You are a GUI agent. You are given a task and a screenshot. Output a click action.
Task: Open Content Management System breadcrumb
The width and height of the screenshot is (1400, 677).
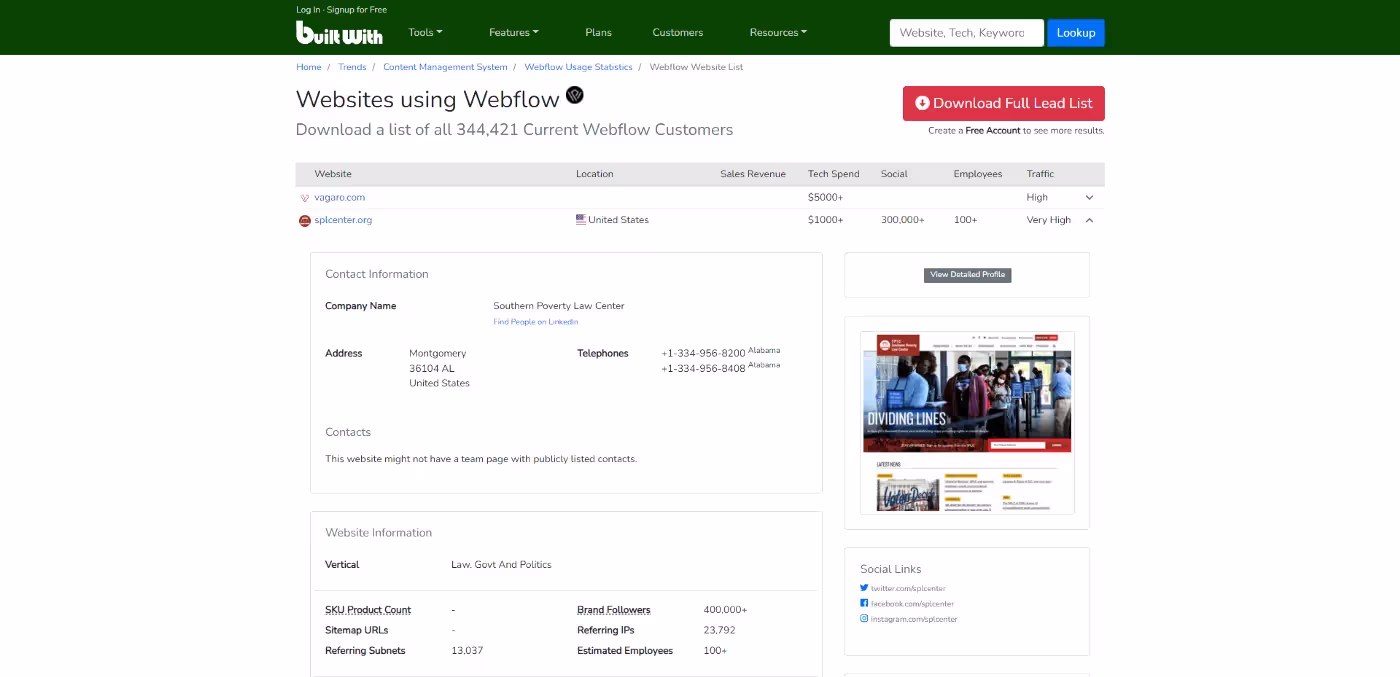[445, 67]
